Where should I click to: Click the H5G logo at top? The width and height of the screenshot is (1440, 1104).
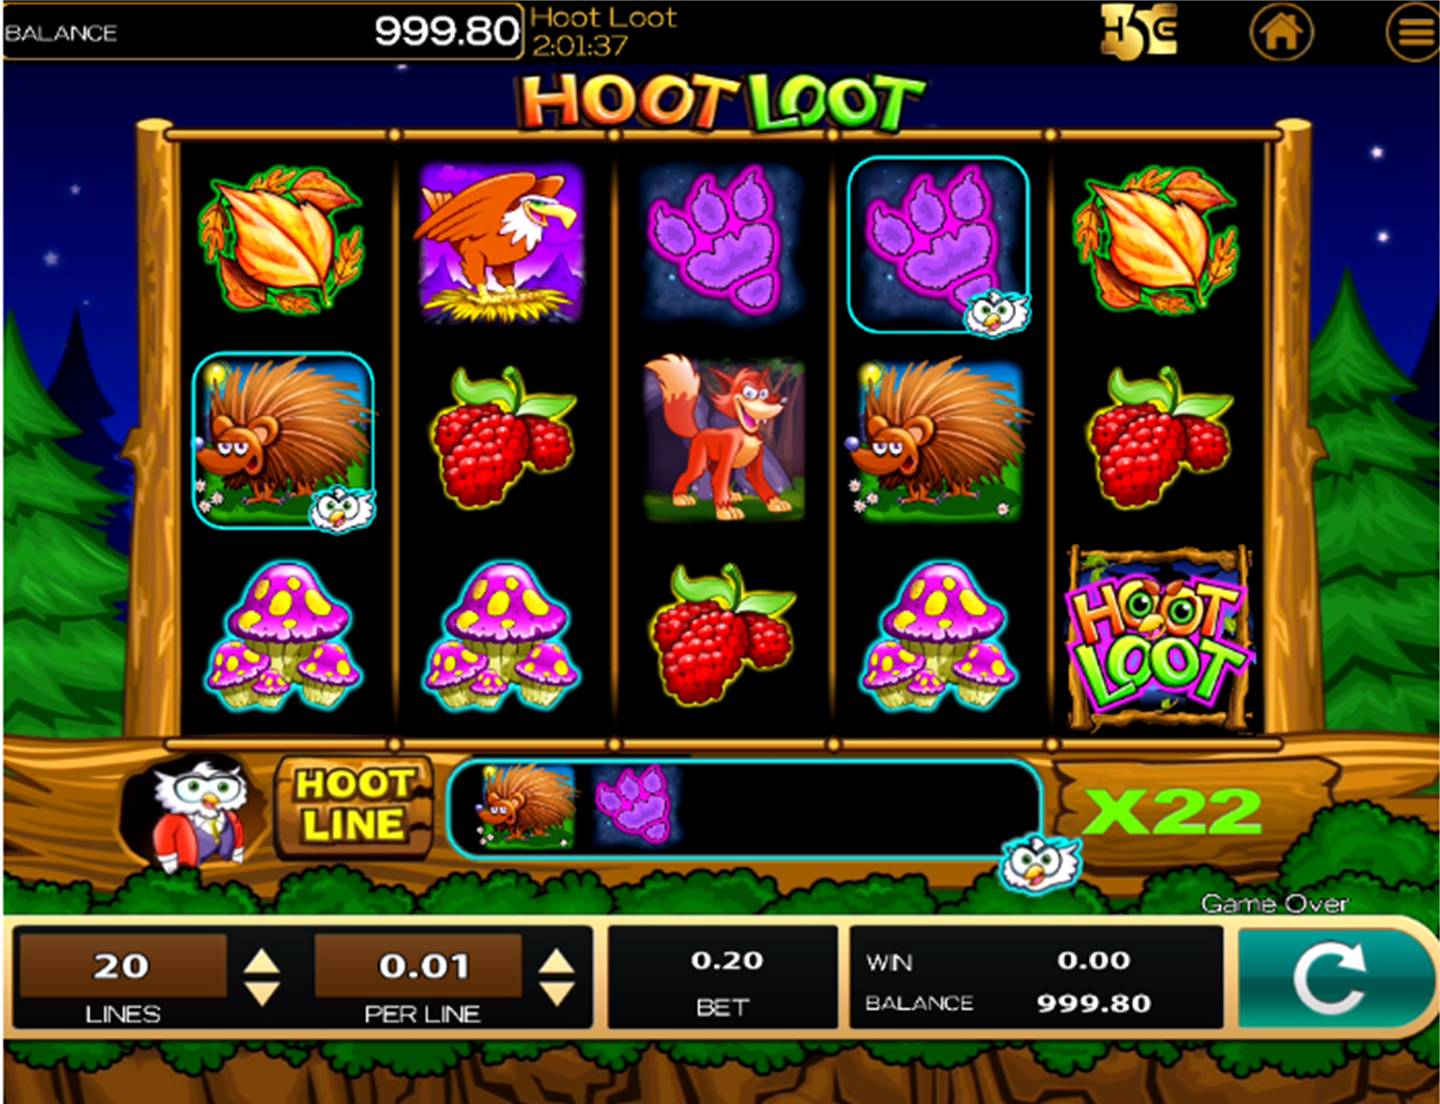1138,32
